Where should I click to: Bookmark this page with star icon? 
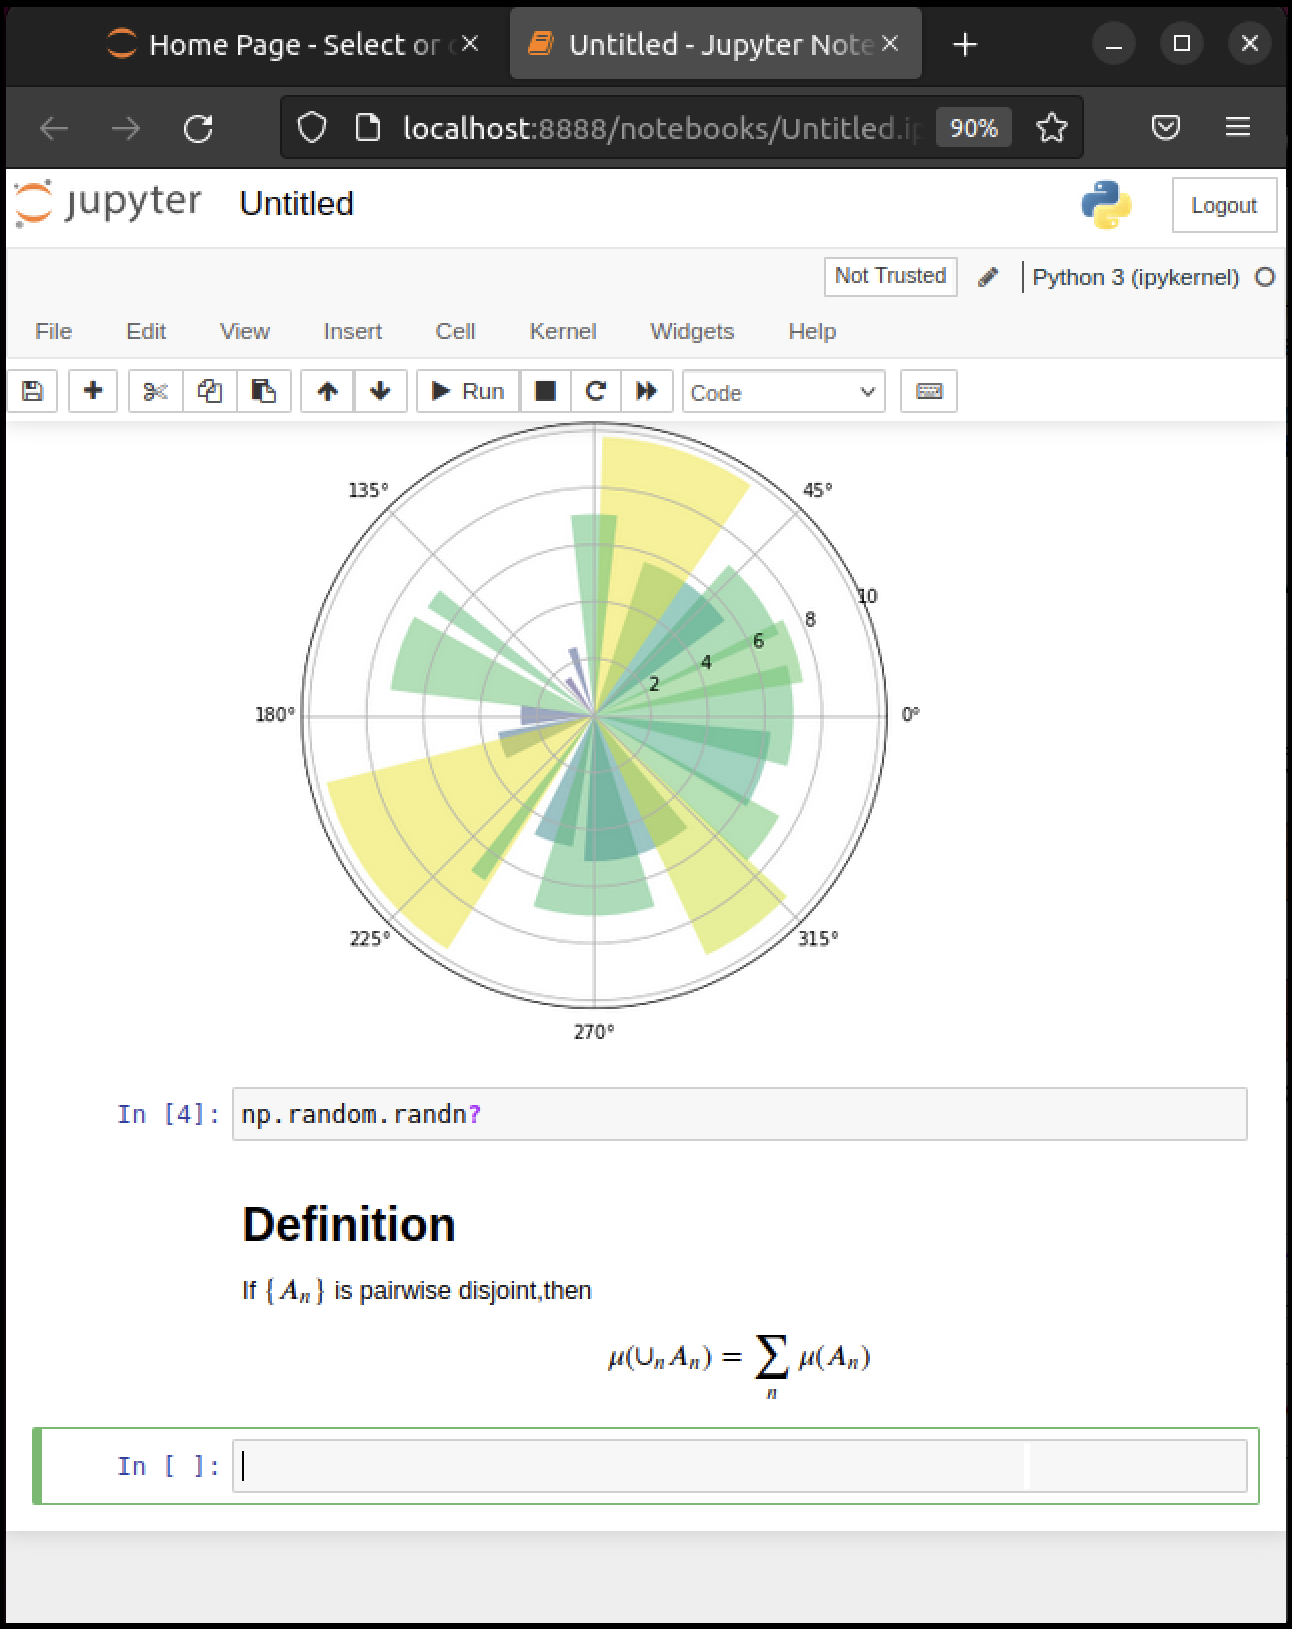click(1051, 128)
